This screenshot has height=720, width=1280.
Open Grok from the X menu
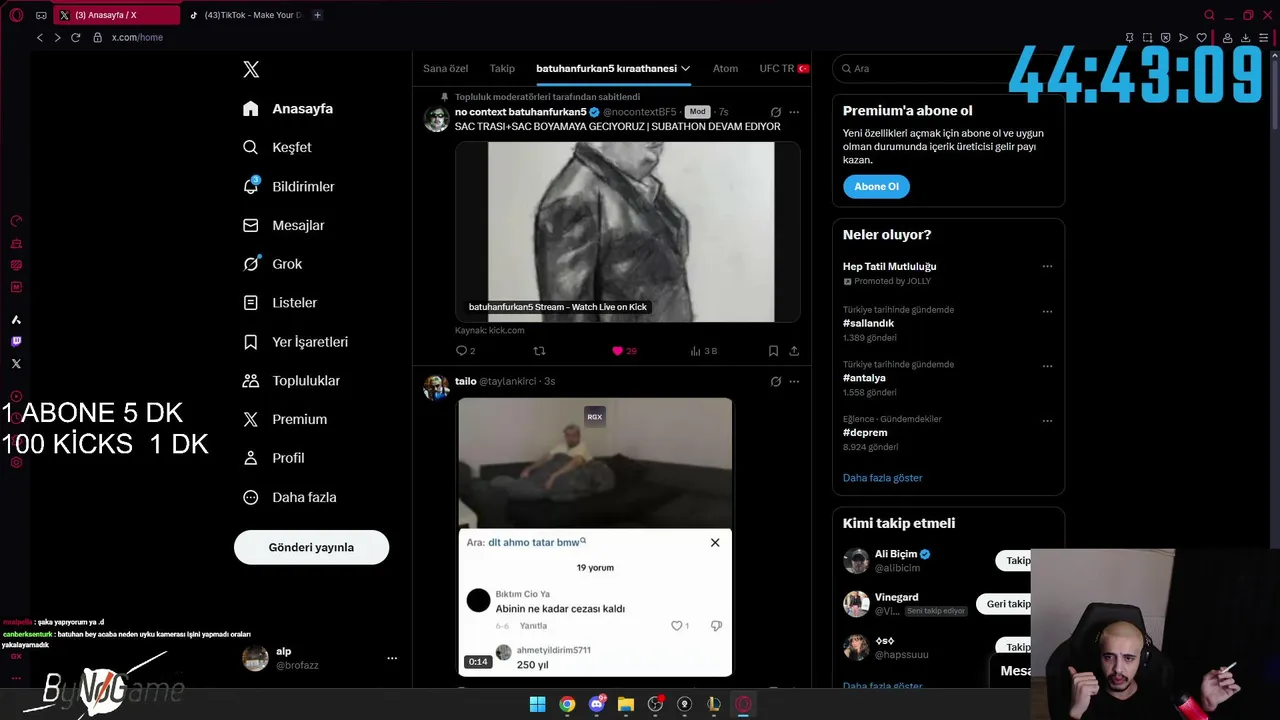point(272,264)
